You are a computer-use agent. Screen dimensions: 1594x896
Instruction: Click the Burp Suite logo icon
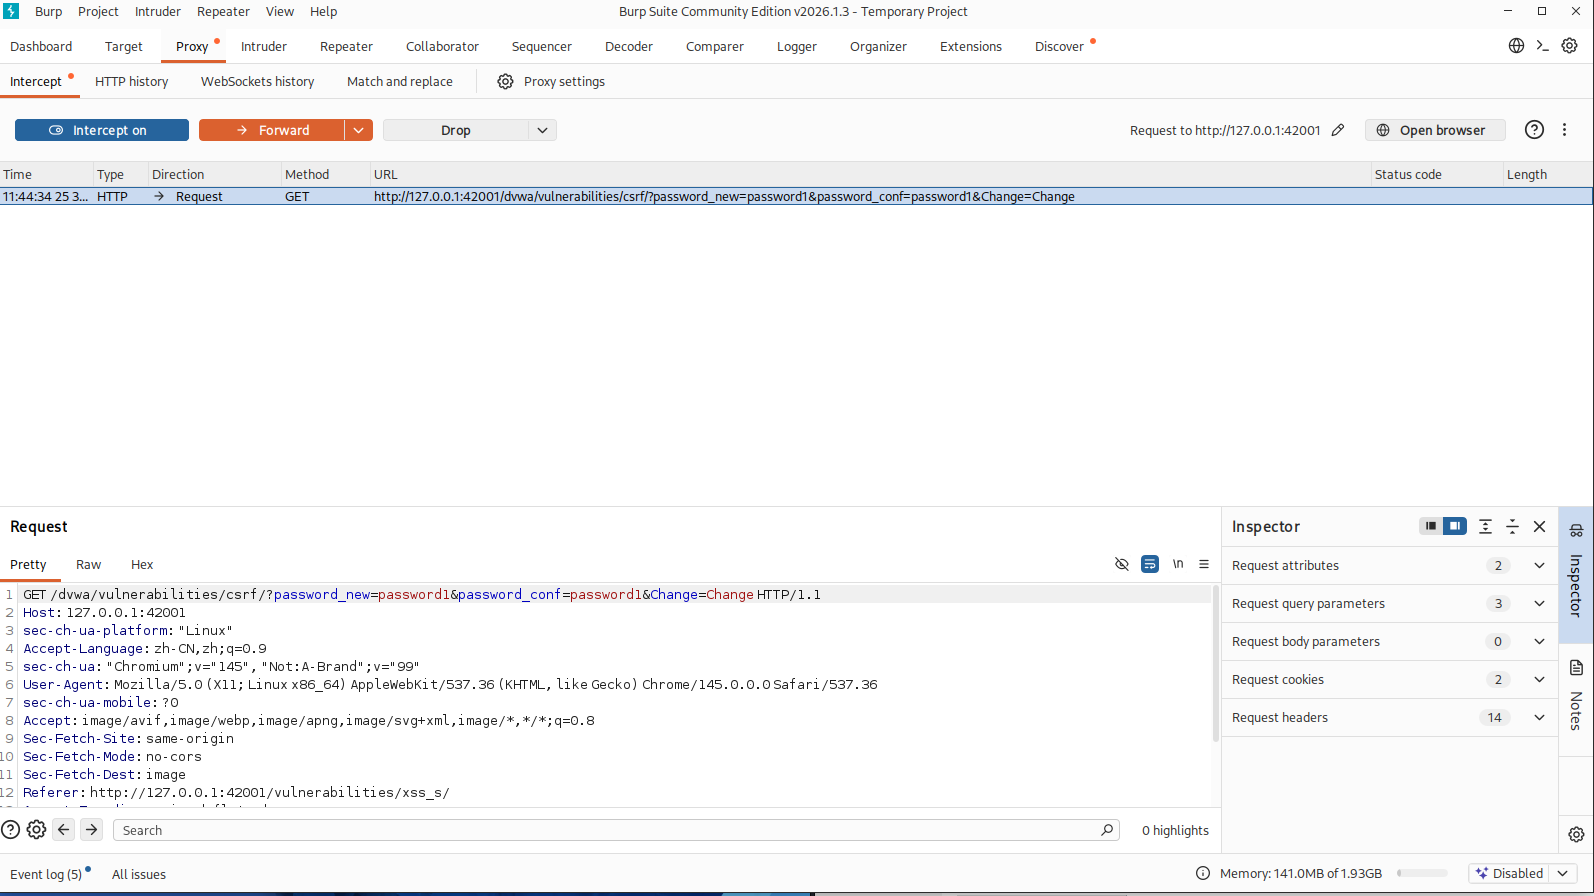point(11,11)
